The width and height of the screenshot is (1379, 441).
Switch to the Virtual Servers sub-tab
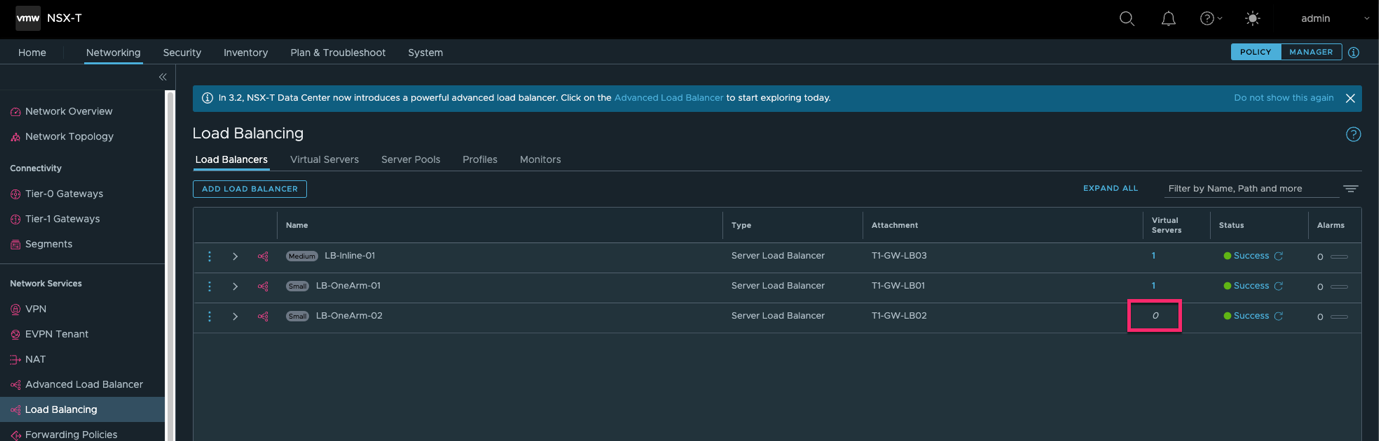[324, 159]
